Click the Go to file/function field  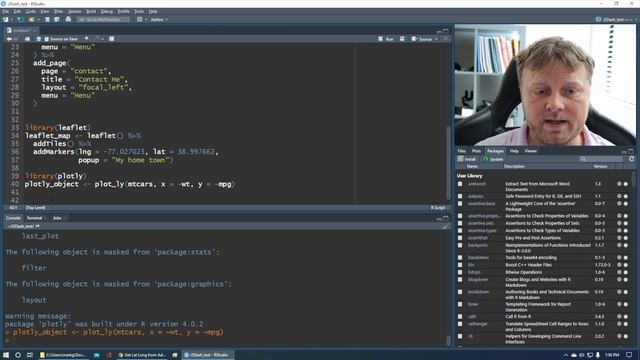pos(103,19)
